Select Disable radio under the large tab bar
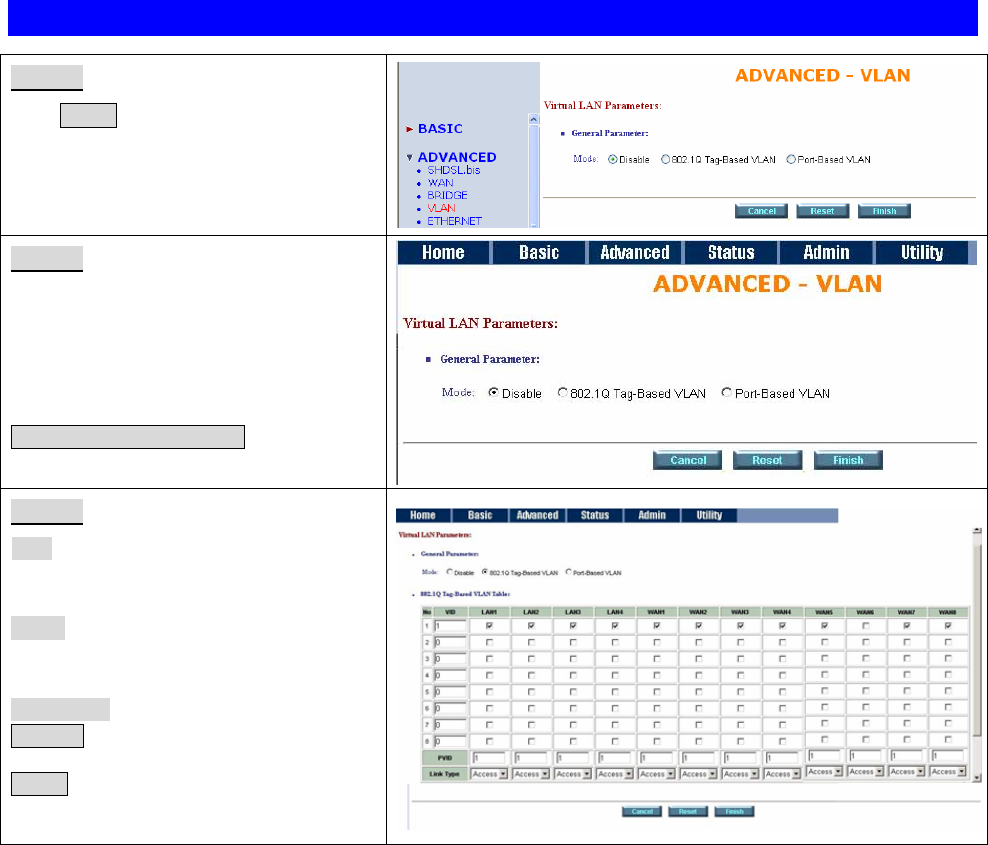The image size is (988, 845). [x=493, y=393]
